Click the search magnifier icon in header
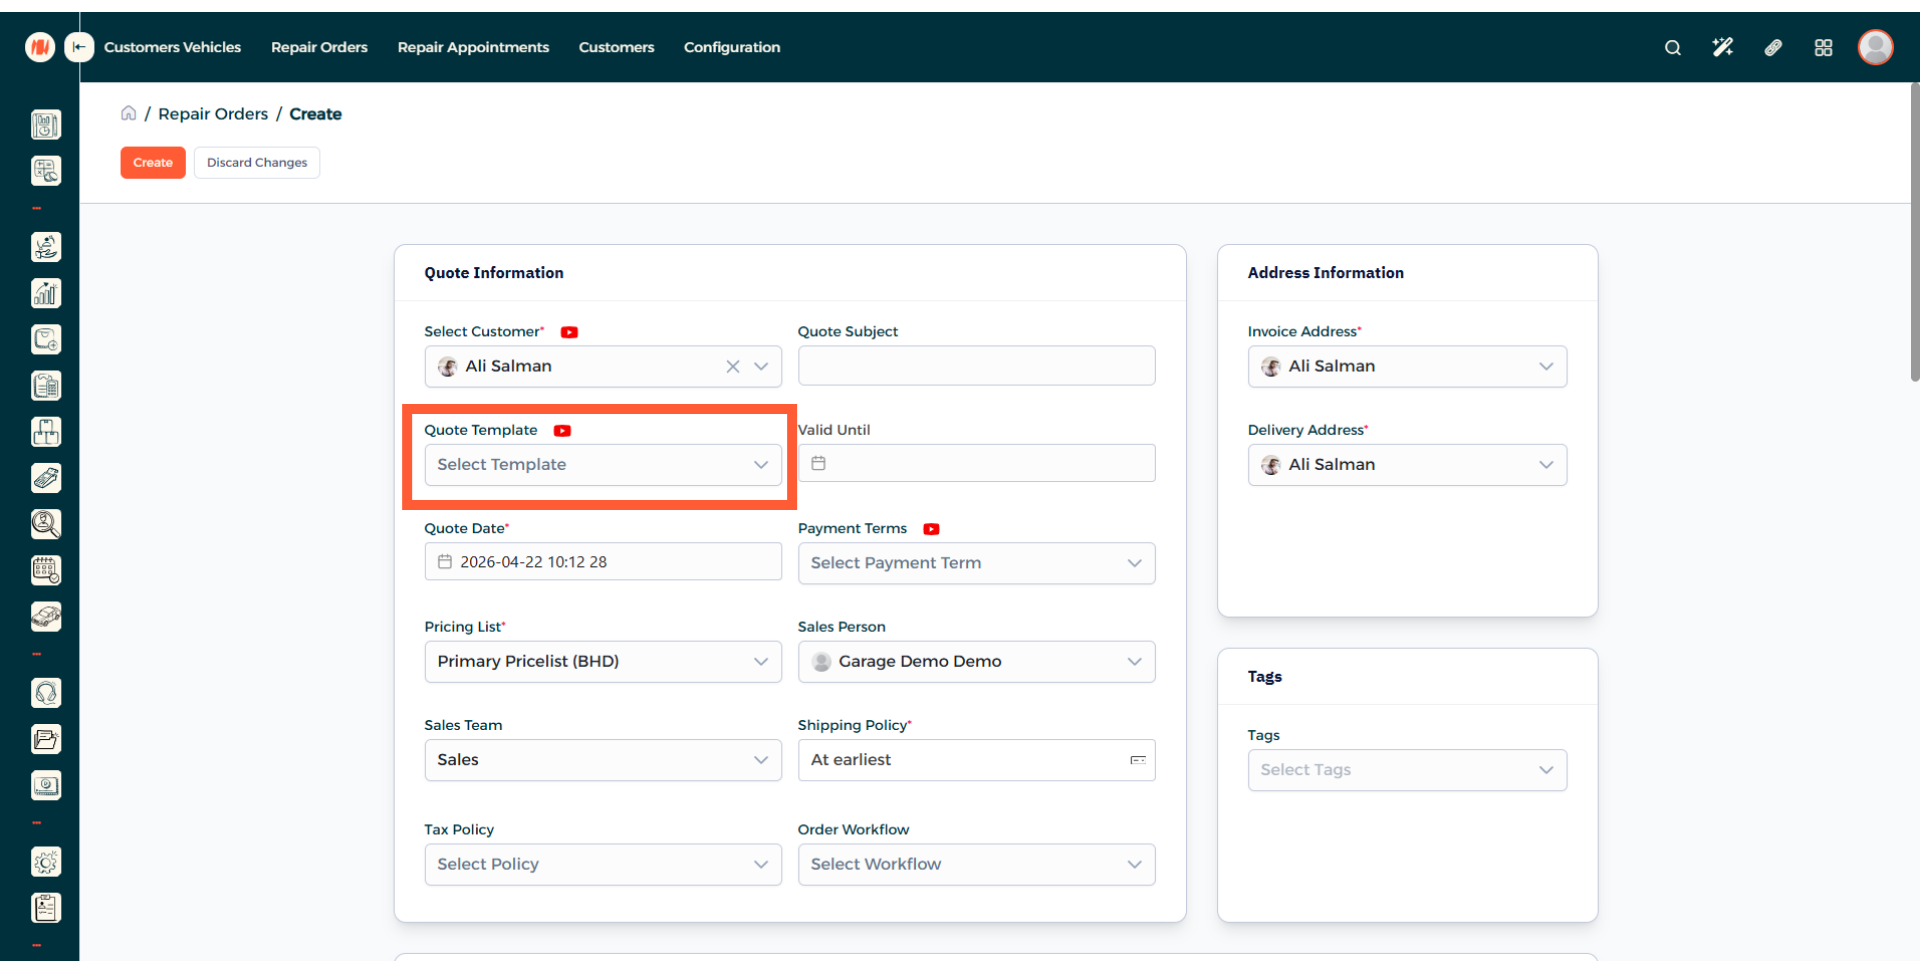 (1672, 47)
